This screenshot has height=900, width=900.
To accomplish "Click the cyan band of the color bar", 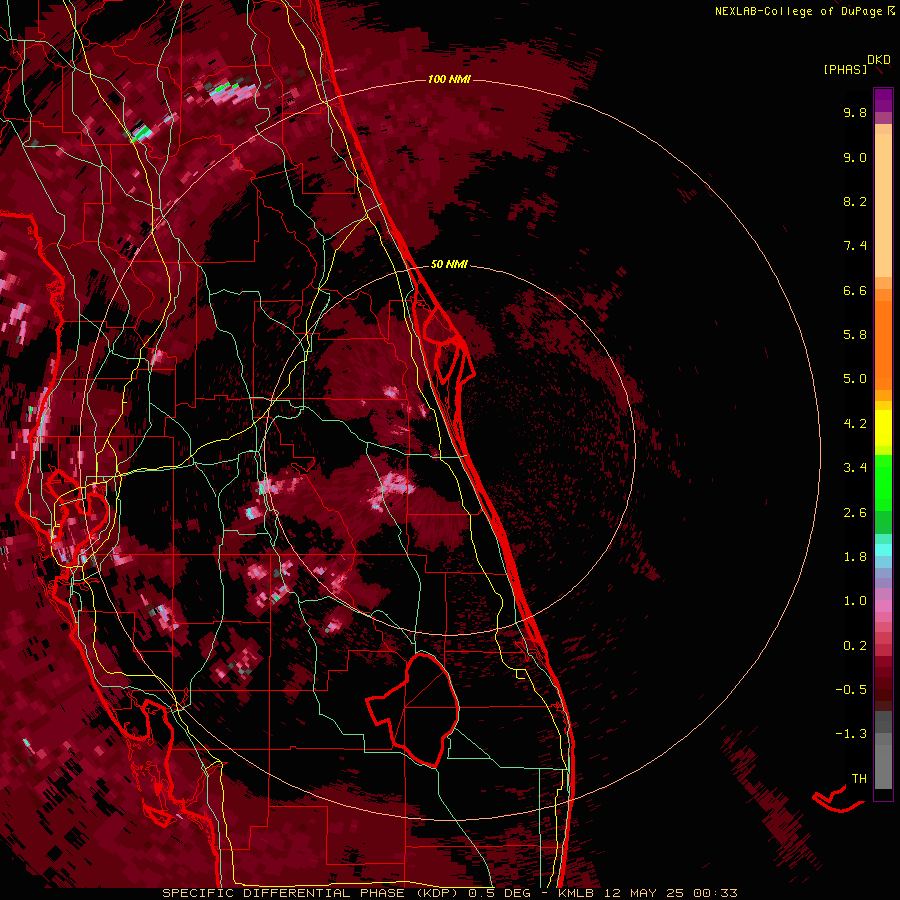I will (x=883, y=550).
